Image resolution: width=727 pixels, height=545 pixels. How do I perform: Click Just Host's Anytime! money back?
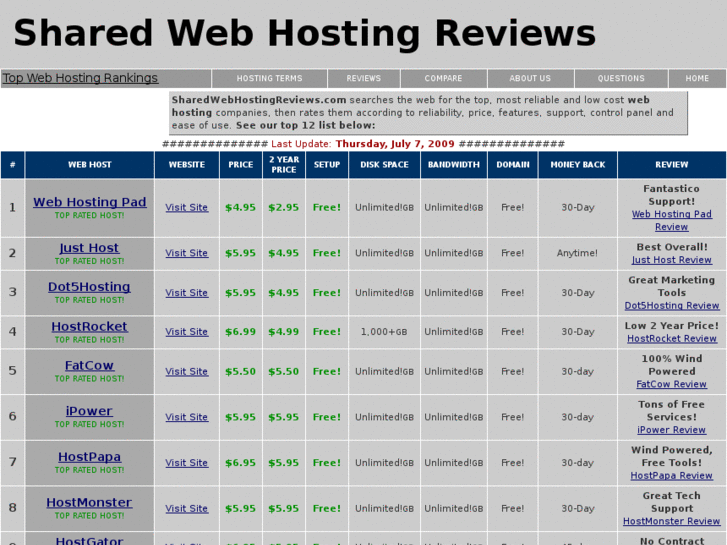[577, 253]
